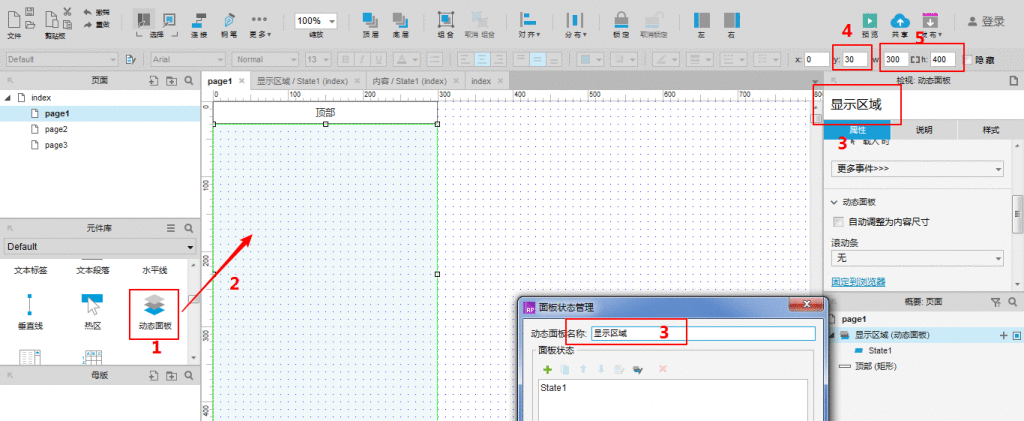The width and height of the screenshot is (1024, 421).
Task: Click add master icon in 母版 panel
Action: [x=153, y=375]
